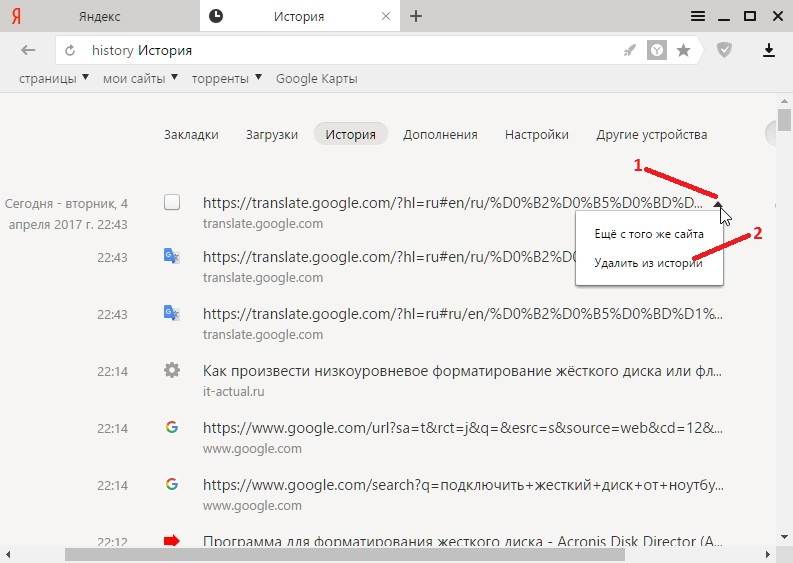Open the Настройки tab

[536, 134]
